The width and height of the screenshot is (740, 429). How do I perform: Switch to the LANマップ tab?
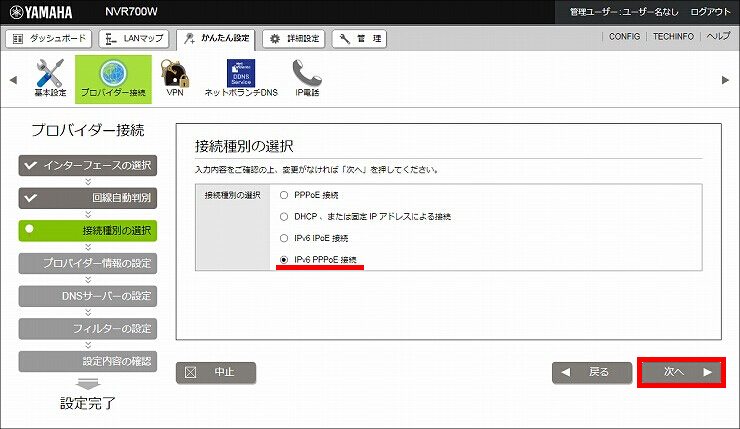pyautogui.click(x=135, y=39)
